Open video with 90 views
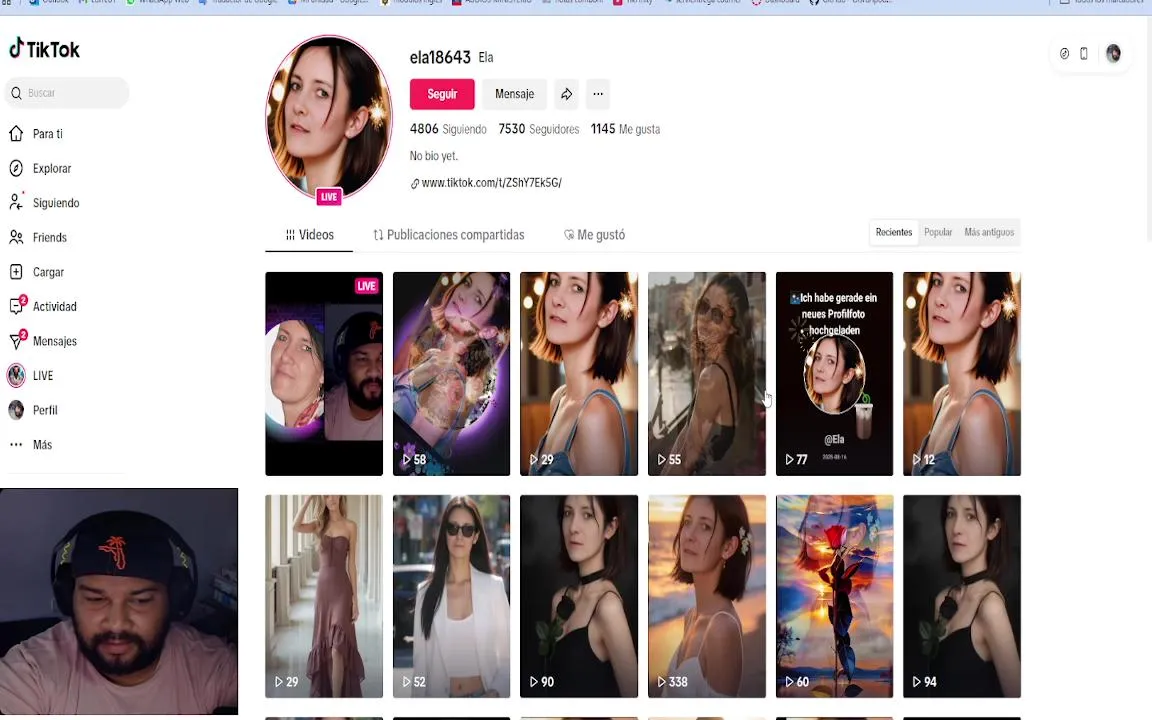This screenshot has height=720, width=1152. click(x=579, y=596)
